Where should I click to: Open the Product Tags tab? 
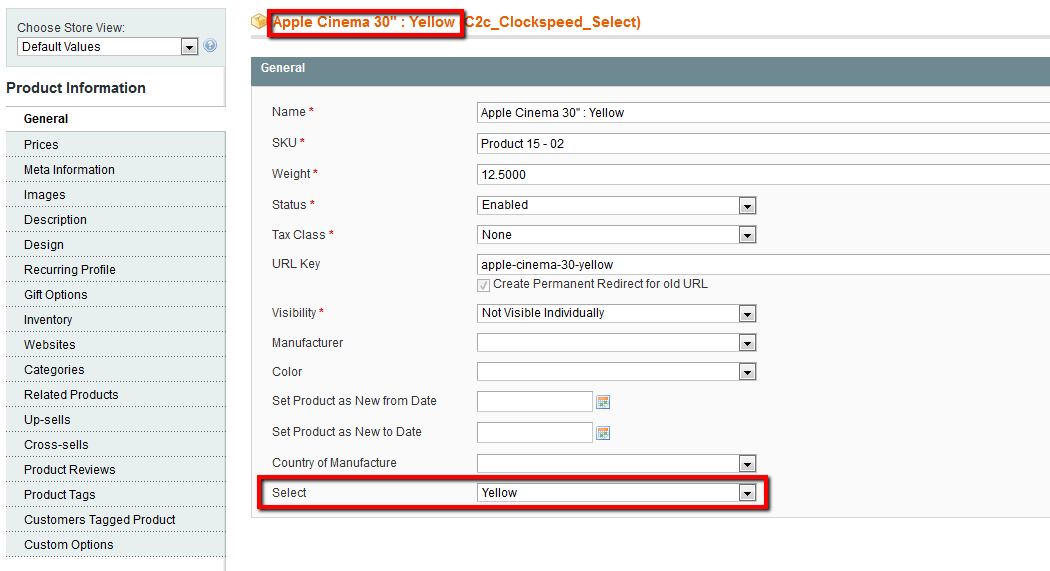tap(116, 495)
